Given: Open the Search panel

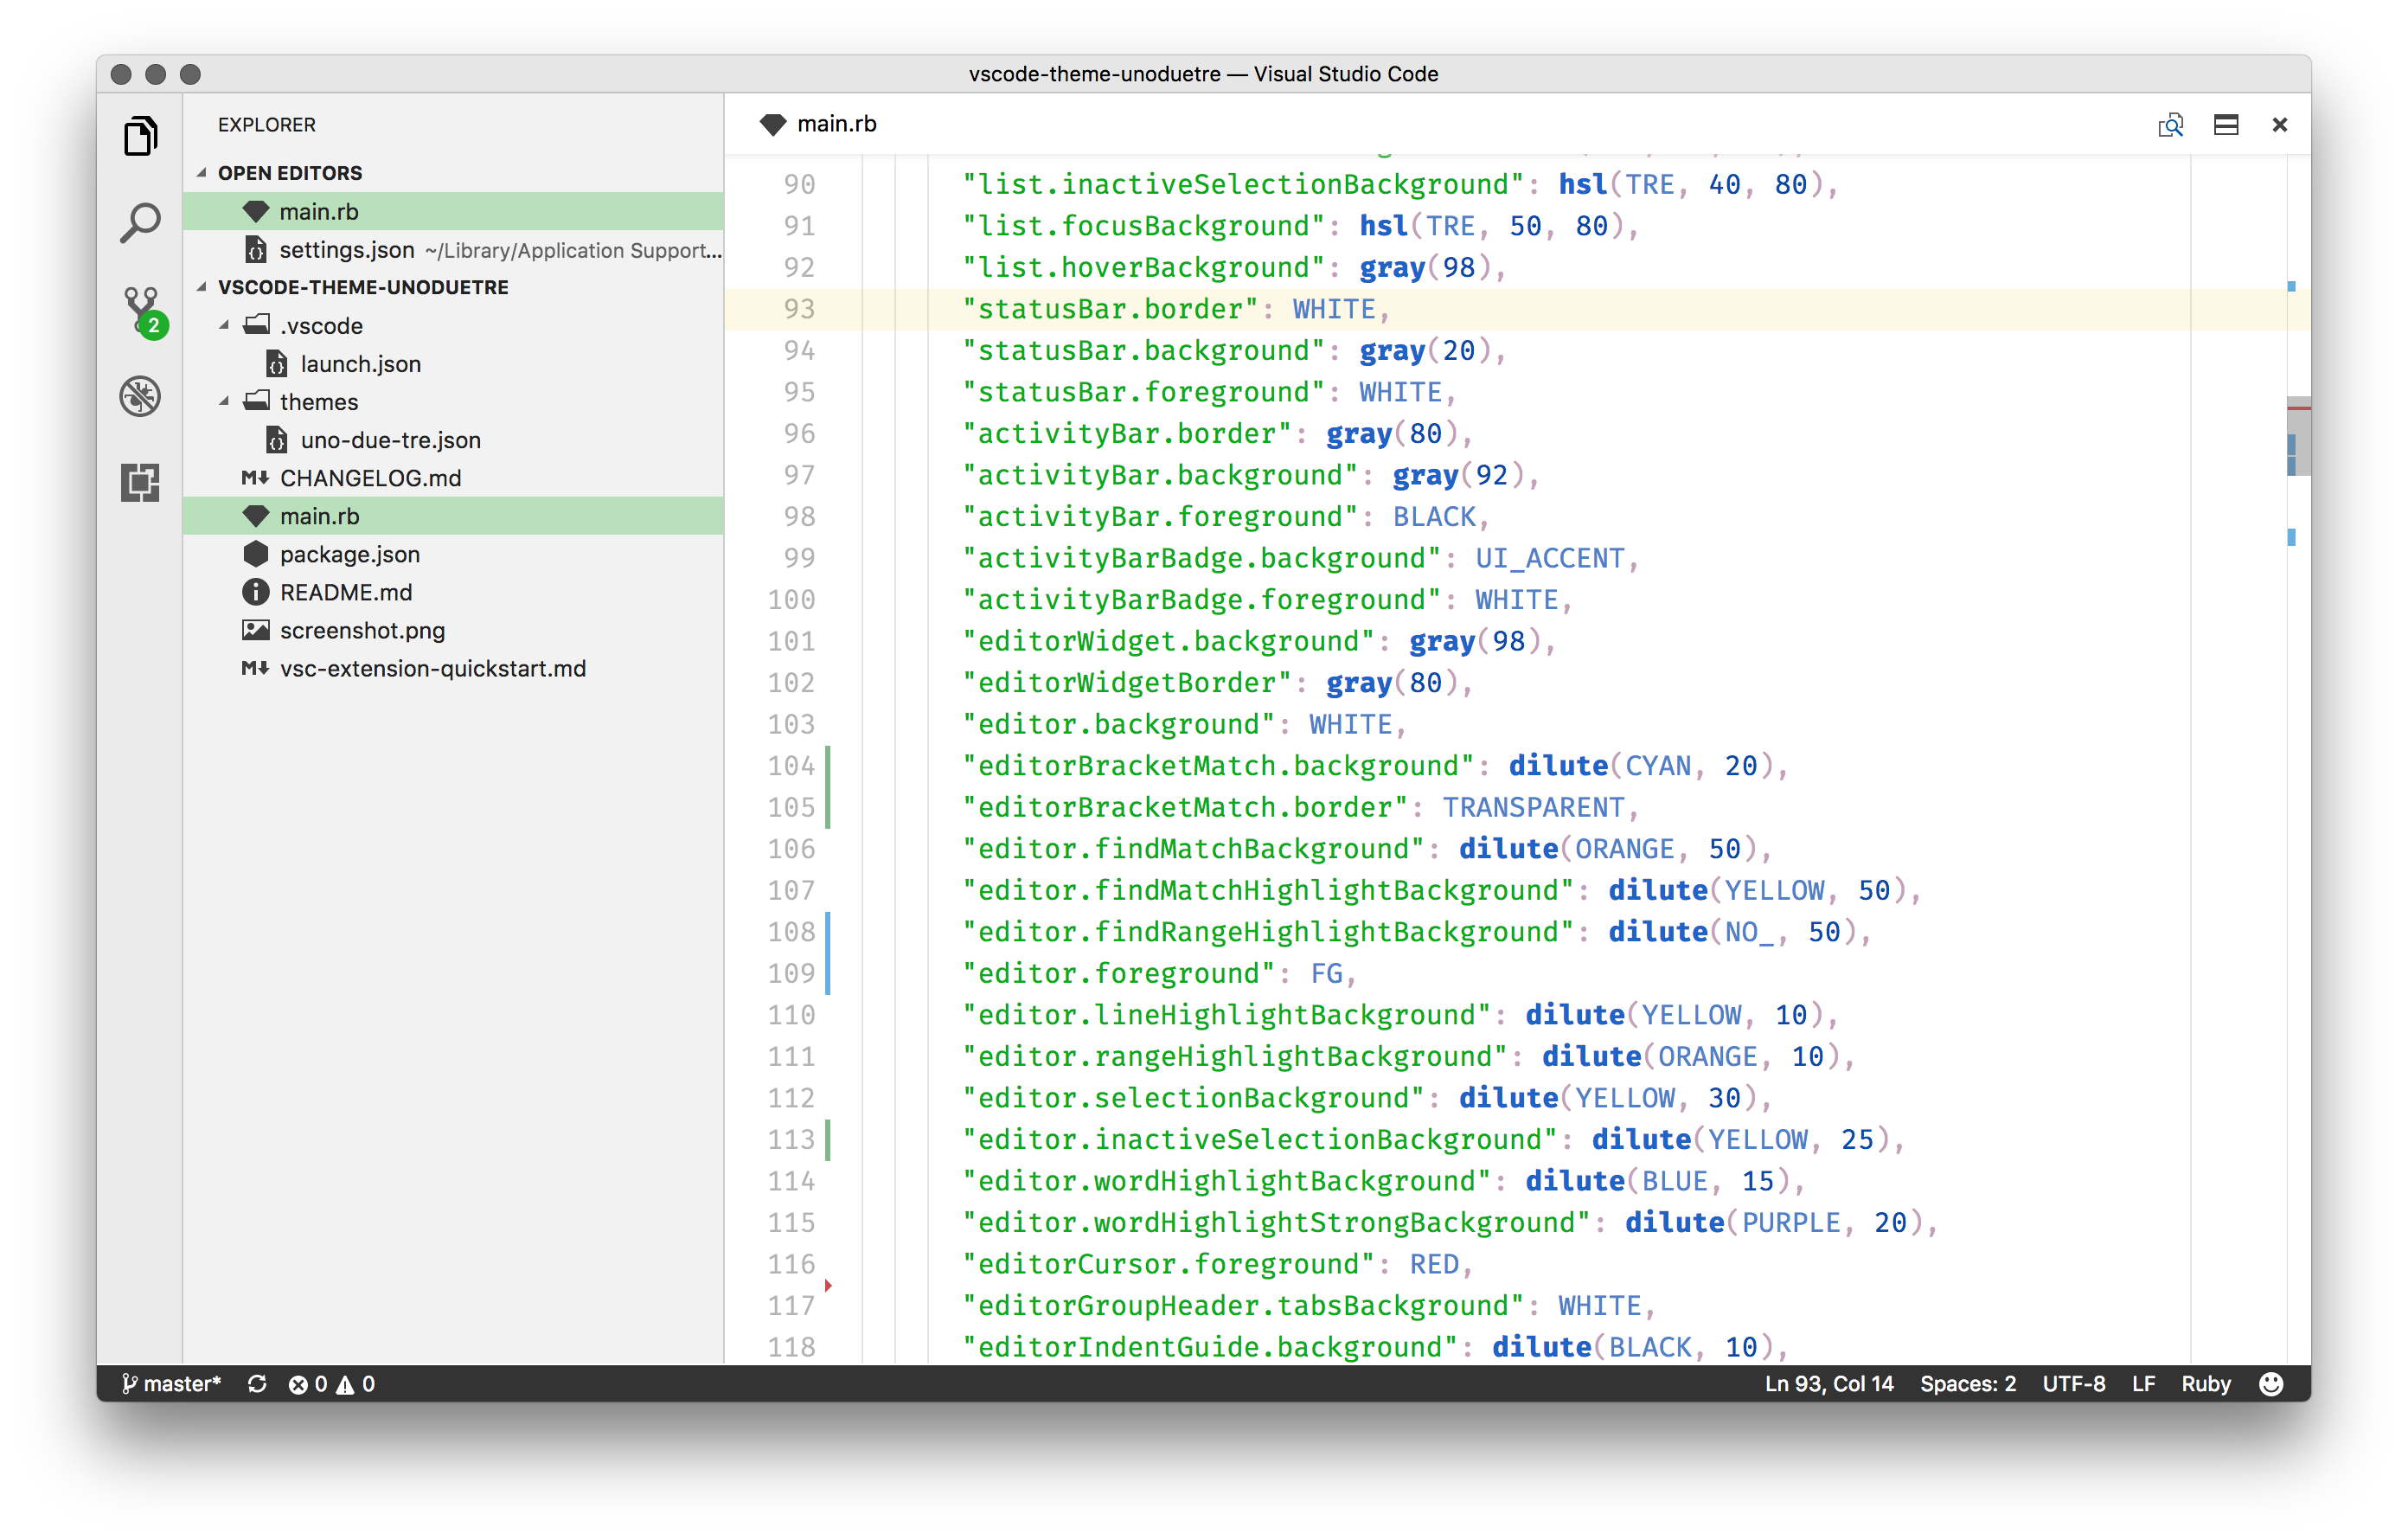Looking at the screenshot, I should [140, 222].
